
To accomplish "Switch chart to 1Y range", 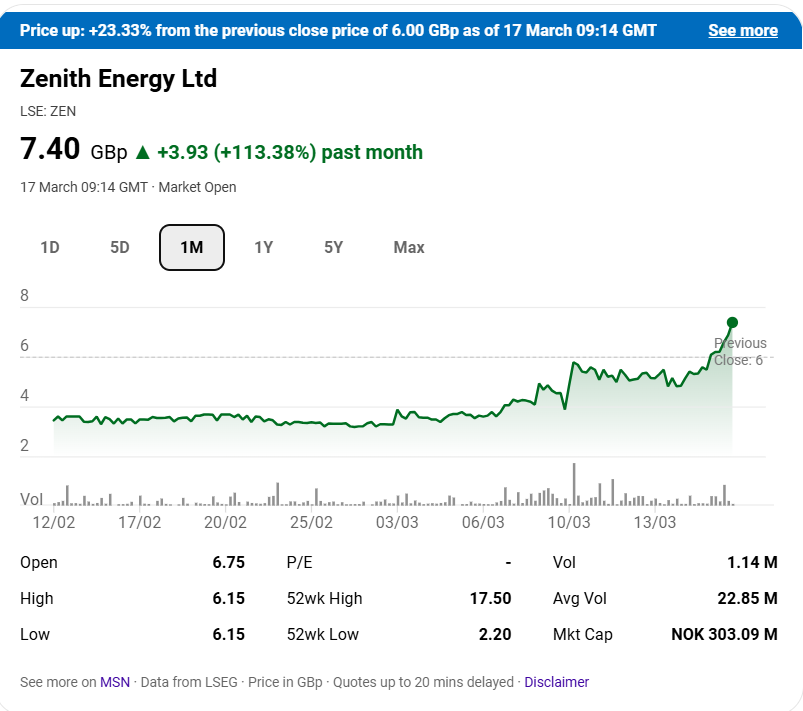I will [264, 247].
